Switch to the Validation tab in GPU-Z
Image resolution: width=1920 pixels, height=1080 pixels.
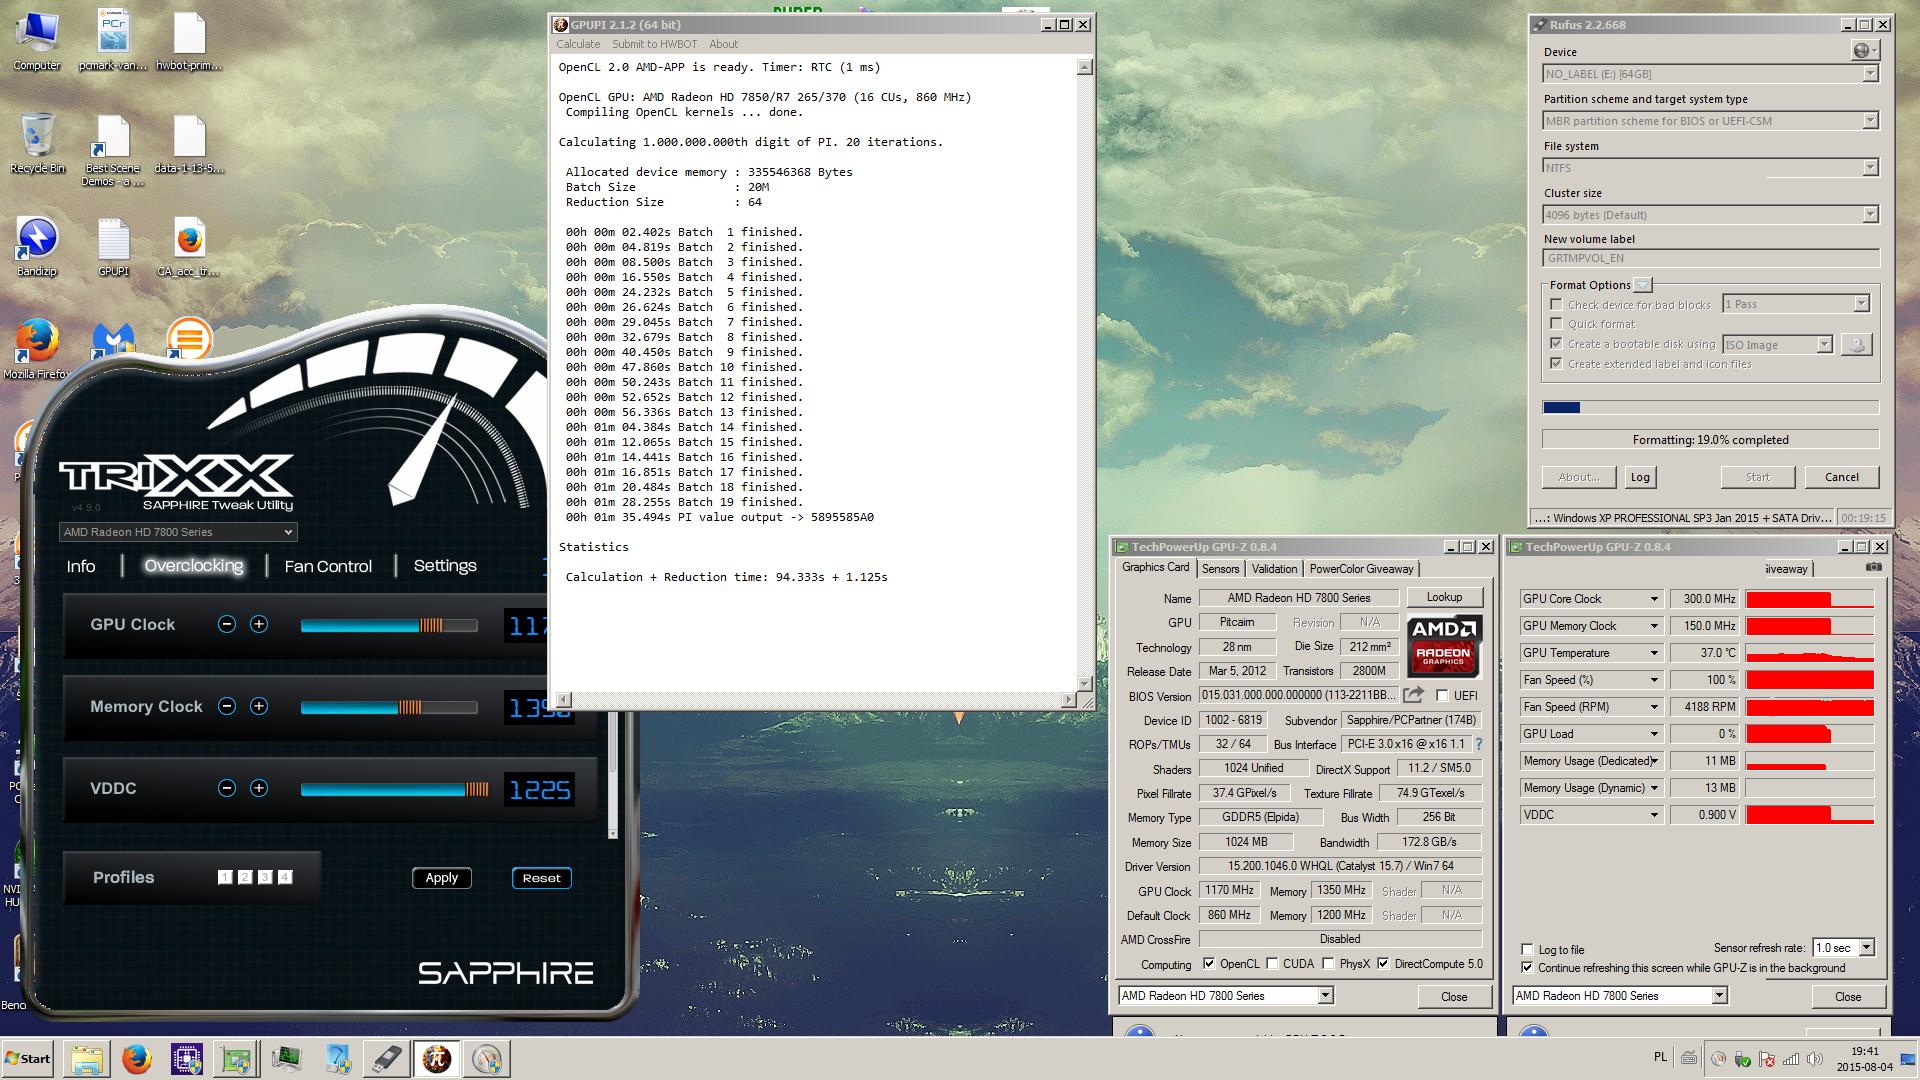click(x=1274, y=568)
